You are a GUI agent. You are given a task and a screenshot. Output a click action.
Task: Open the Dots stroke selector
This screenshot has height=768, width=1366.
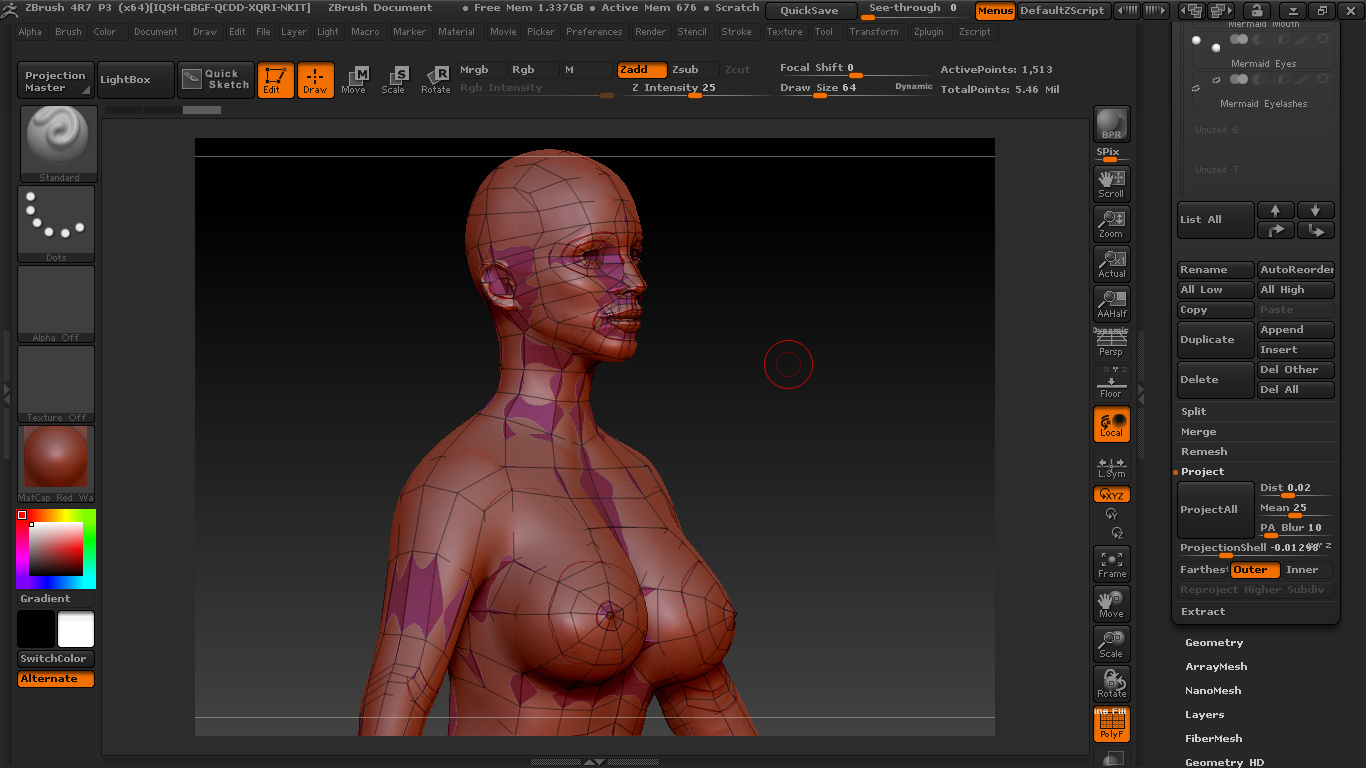[56, 224]
